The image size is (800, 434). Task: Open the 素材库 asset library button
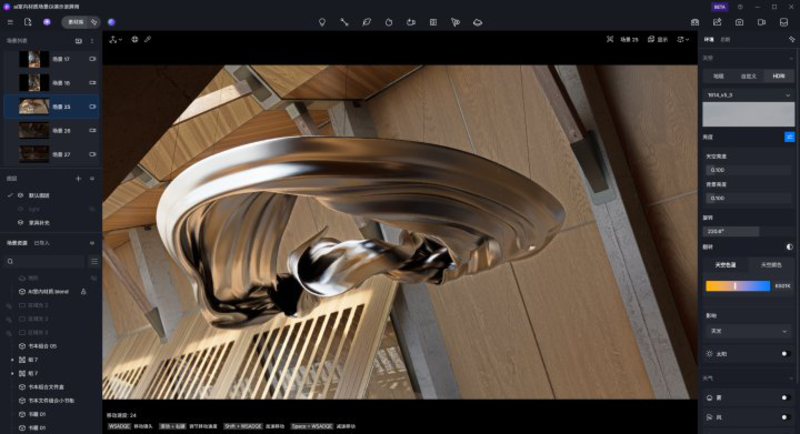tap(76, 22)
